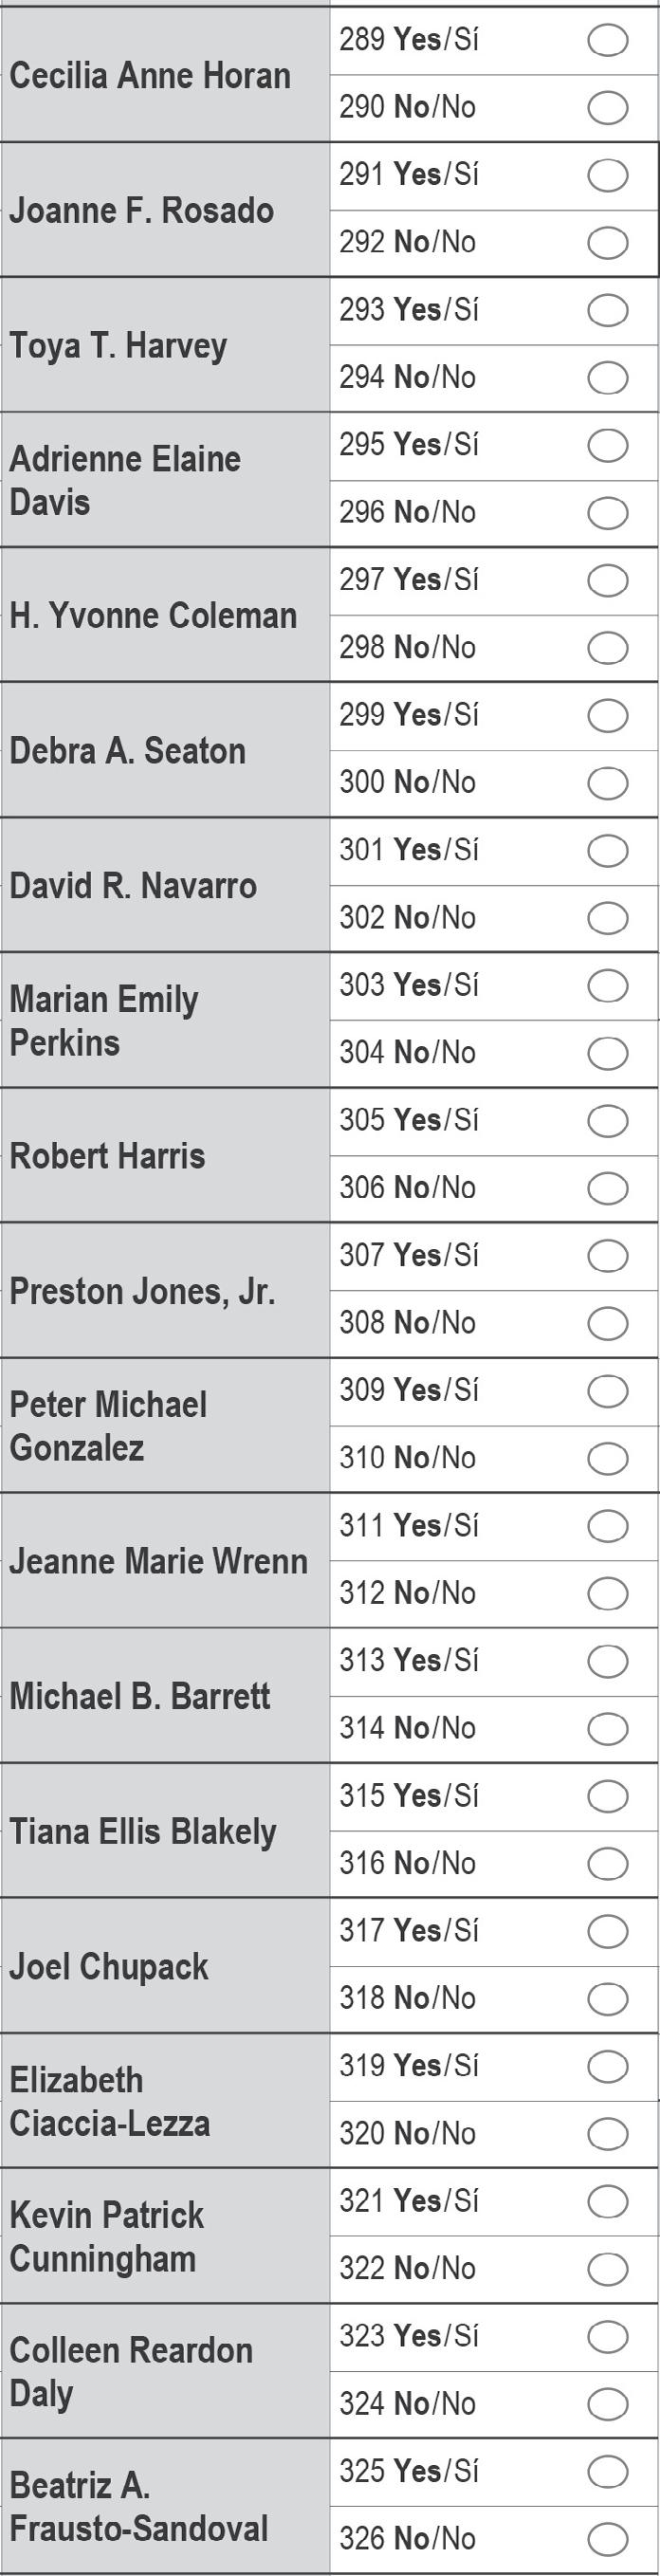Select Yes oval 301 for David R. Navarro
660x2576 pixels.
[x=607, y=851]
